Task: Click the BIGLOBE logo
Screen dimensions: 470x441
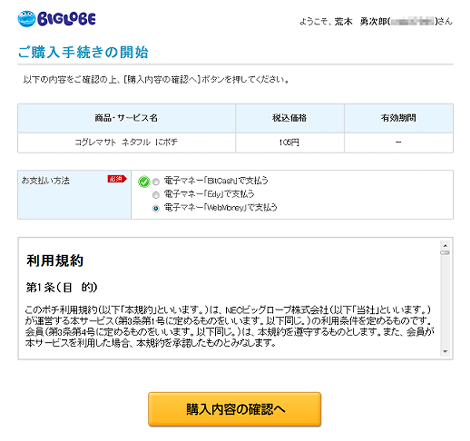Action: pos(57,19)
